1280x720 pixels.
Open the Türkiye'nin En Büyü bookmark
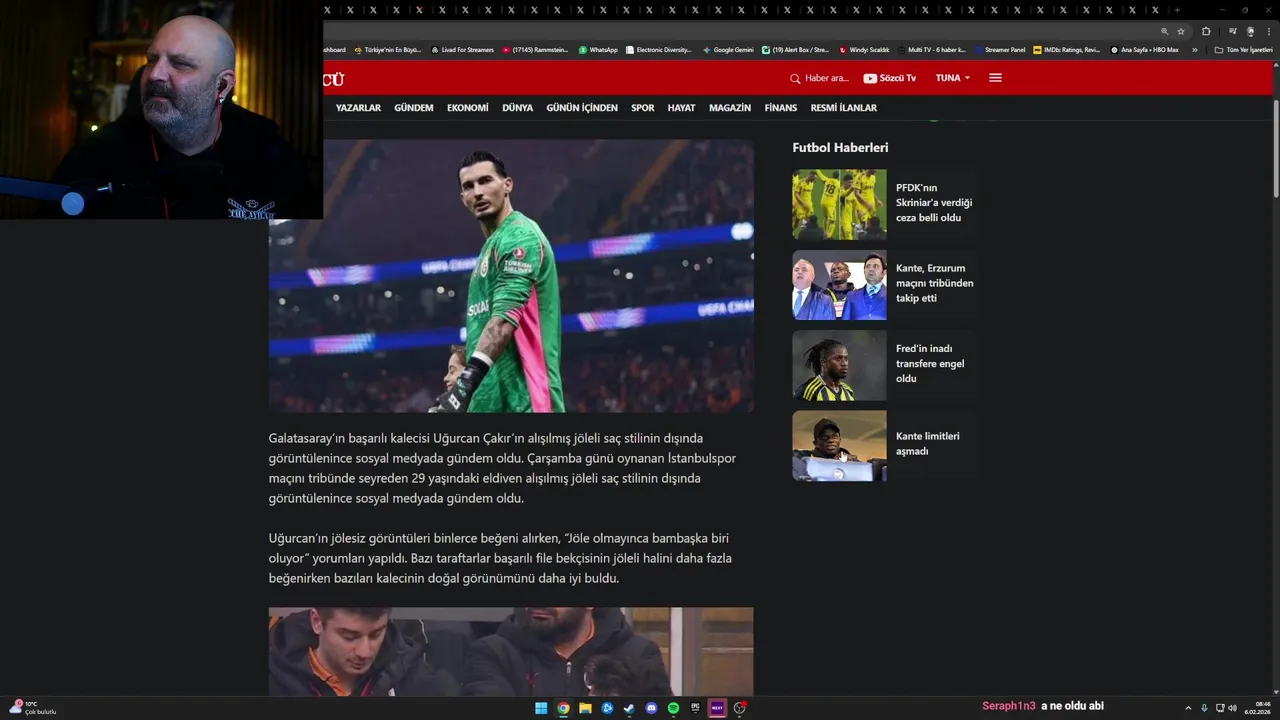point(388,50)
